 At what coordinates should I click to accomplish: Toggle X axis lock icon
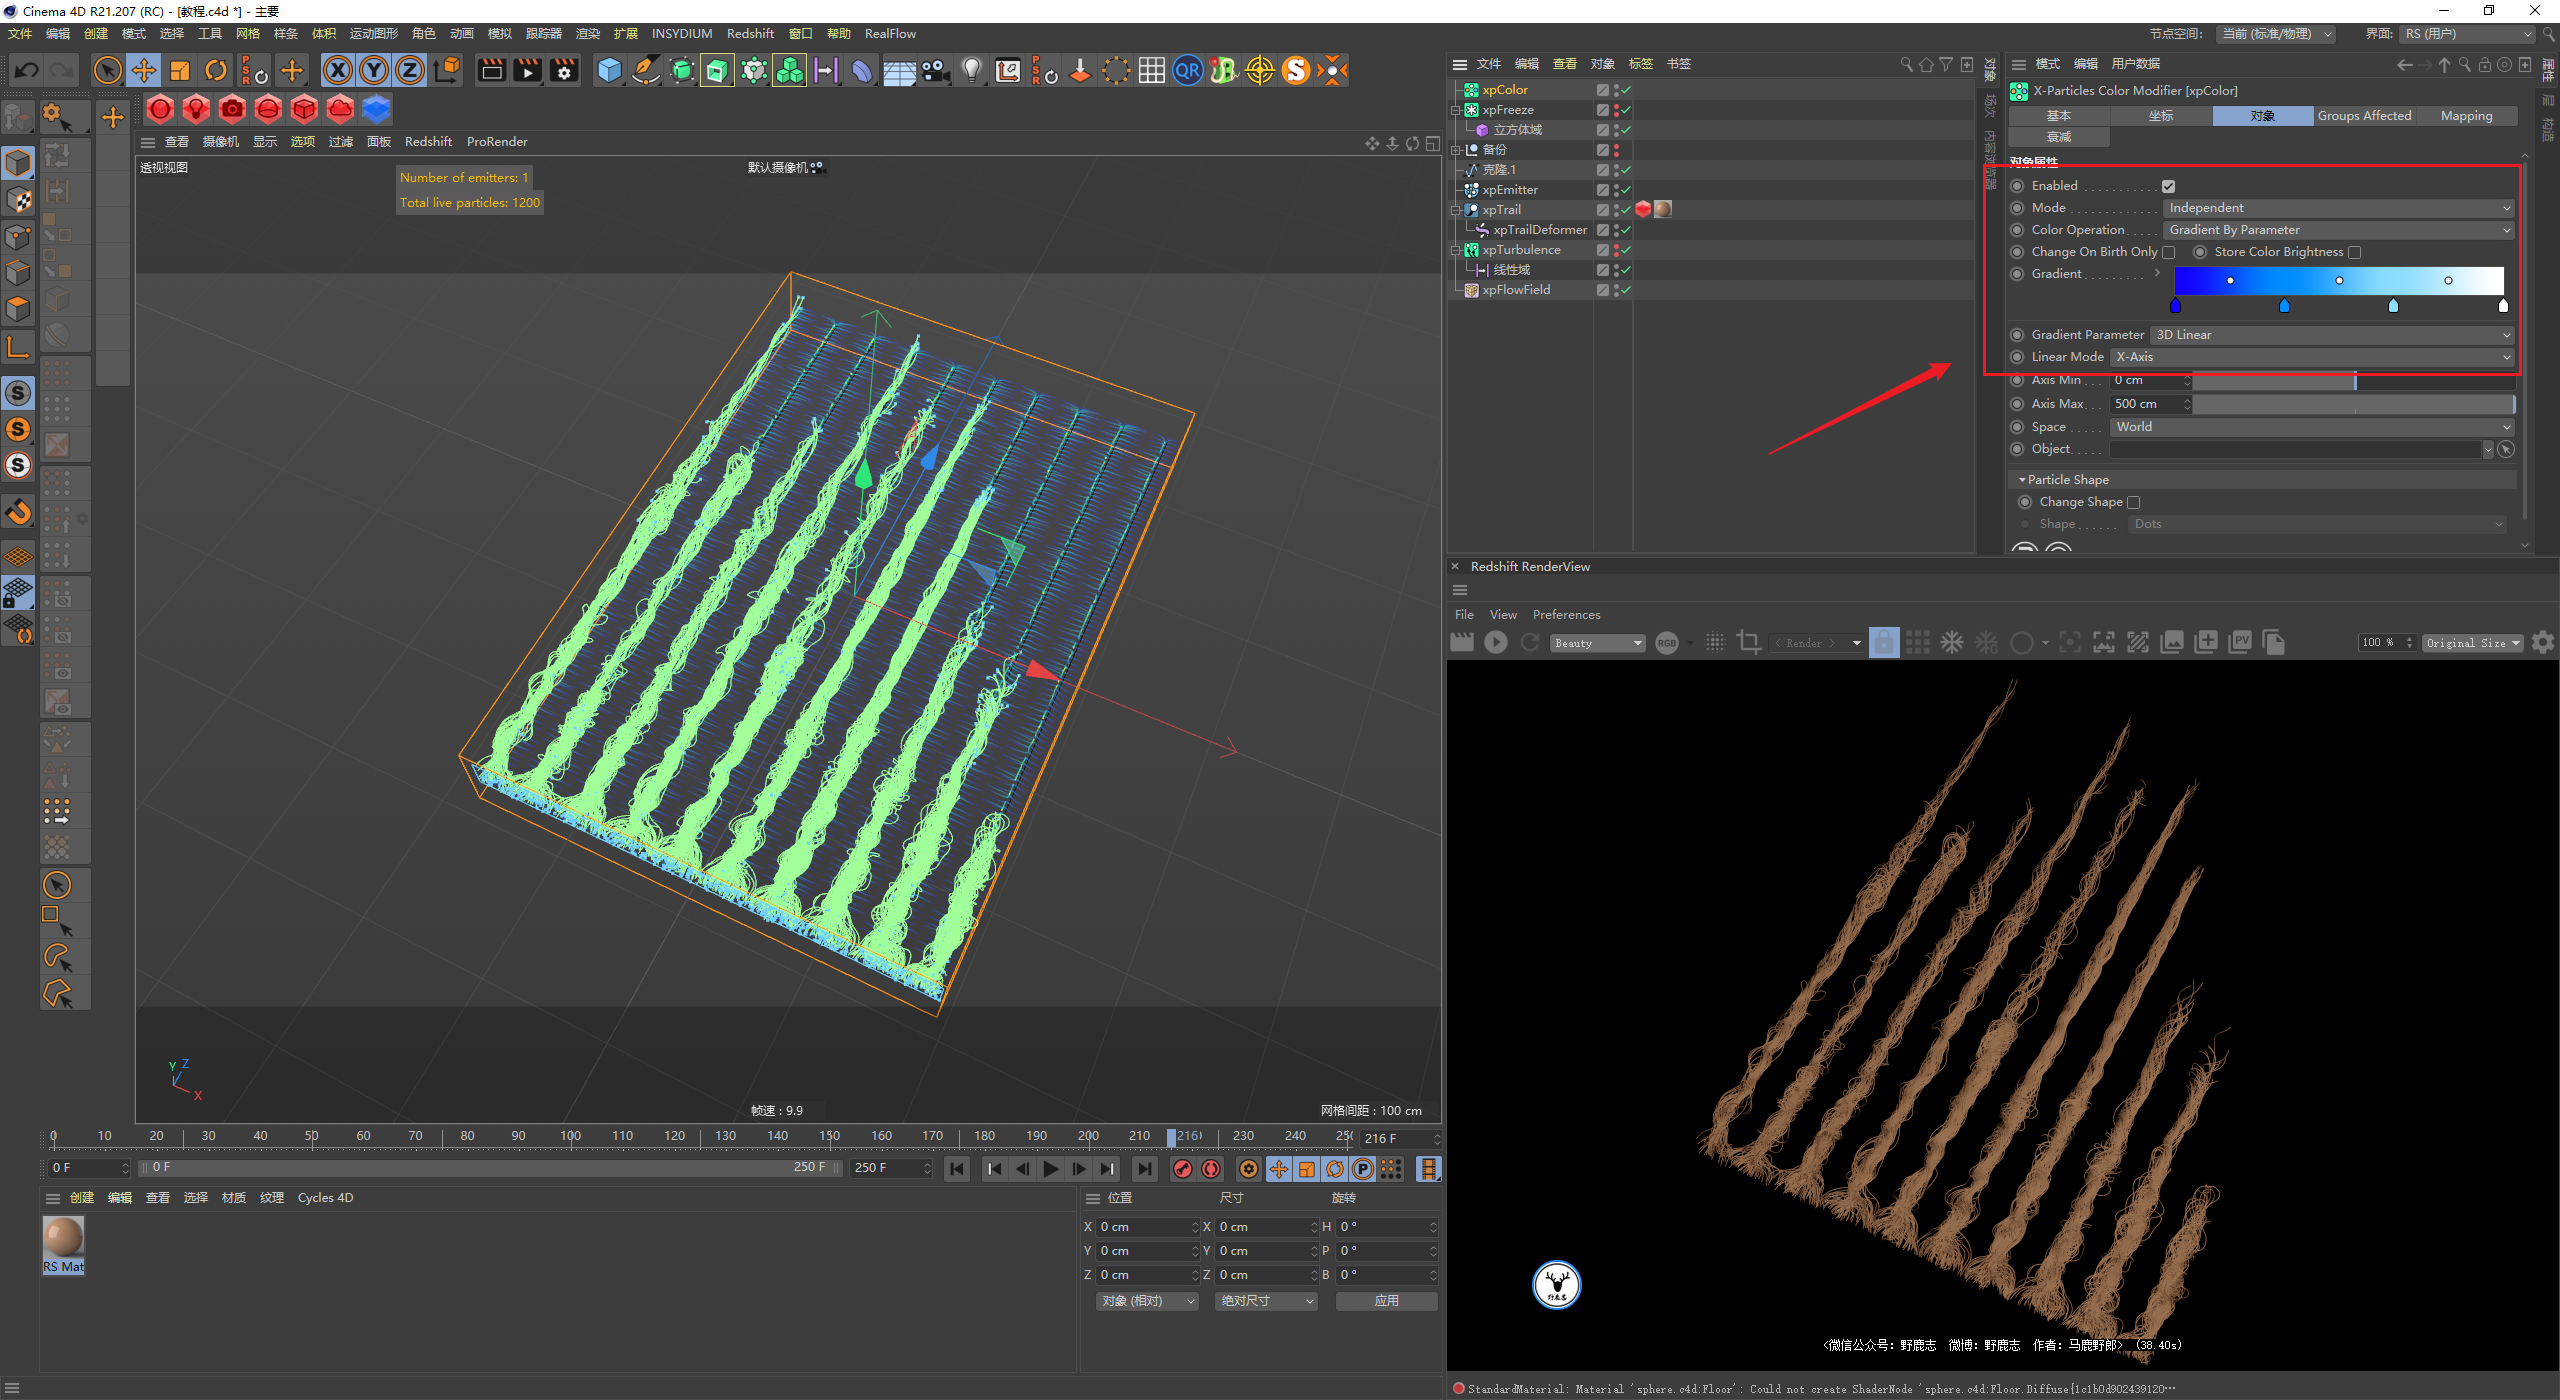(x=338, y=70)
